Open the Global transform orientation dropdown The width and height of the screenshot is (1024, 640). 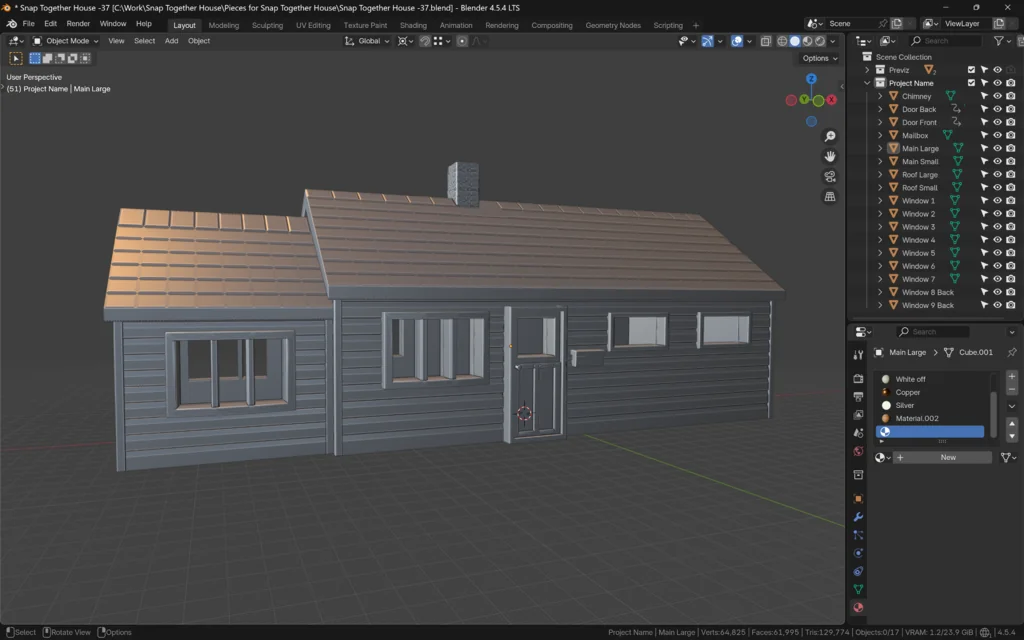(x=370, y=41)
